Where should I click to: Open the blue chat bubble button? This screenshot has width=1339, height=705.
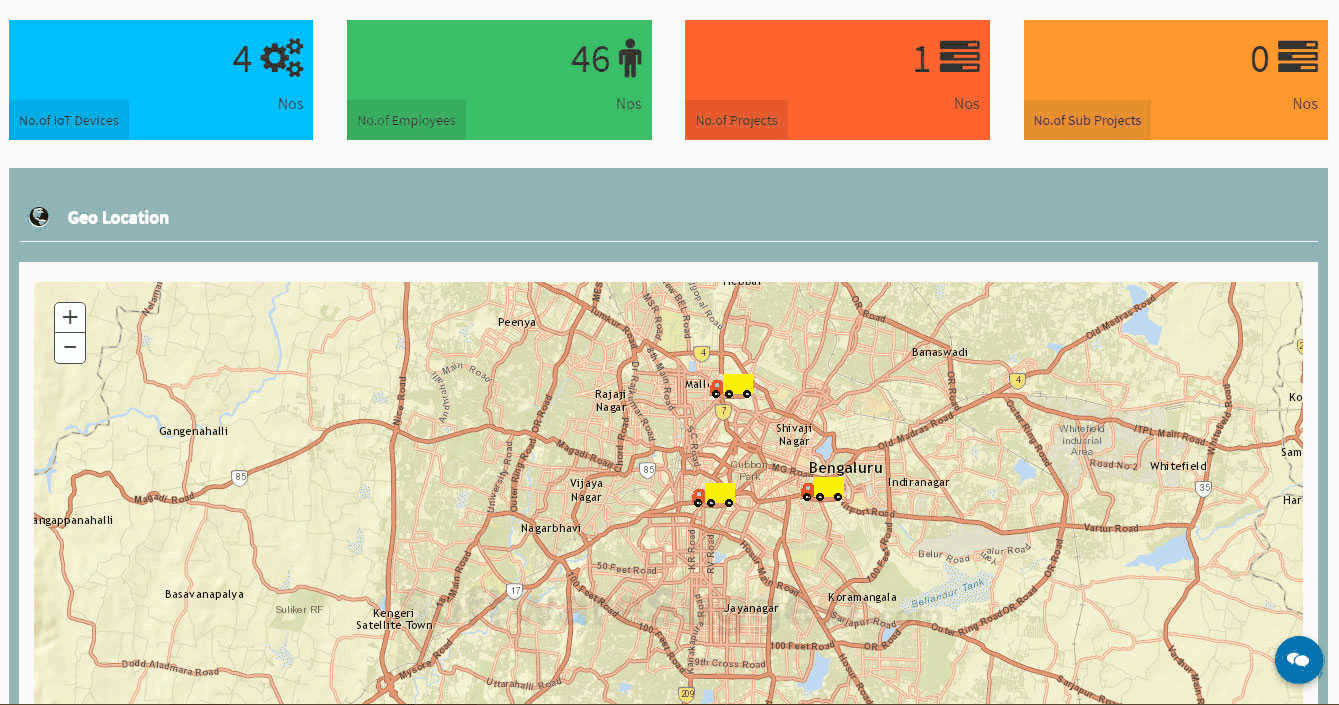pyautogui.click(x=1299, y=660)
